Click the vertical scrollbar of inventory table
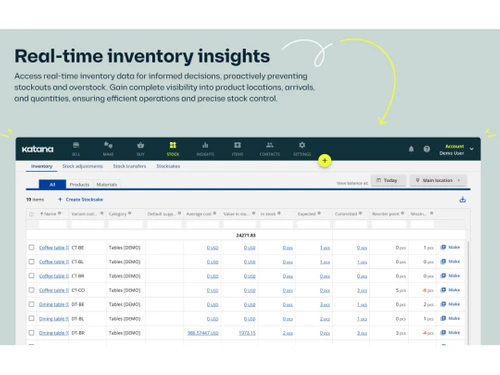 (x=468, y=292)
